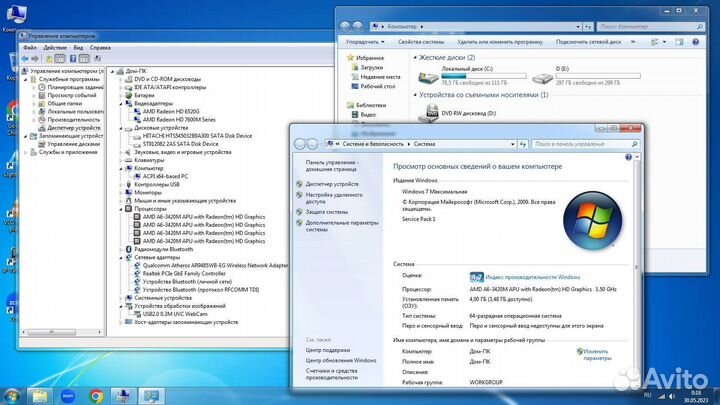Click the help icon in System window
The width and height of the screenshot is (720, 405).
pos(628,157)
